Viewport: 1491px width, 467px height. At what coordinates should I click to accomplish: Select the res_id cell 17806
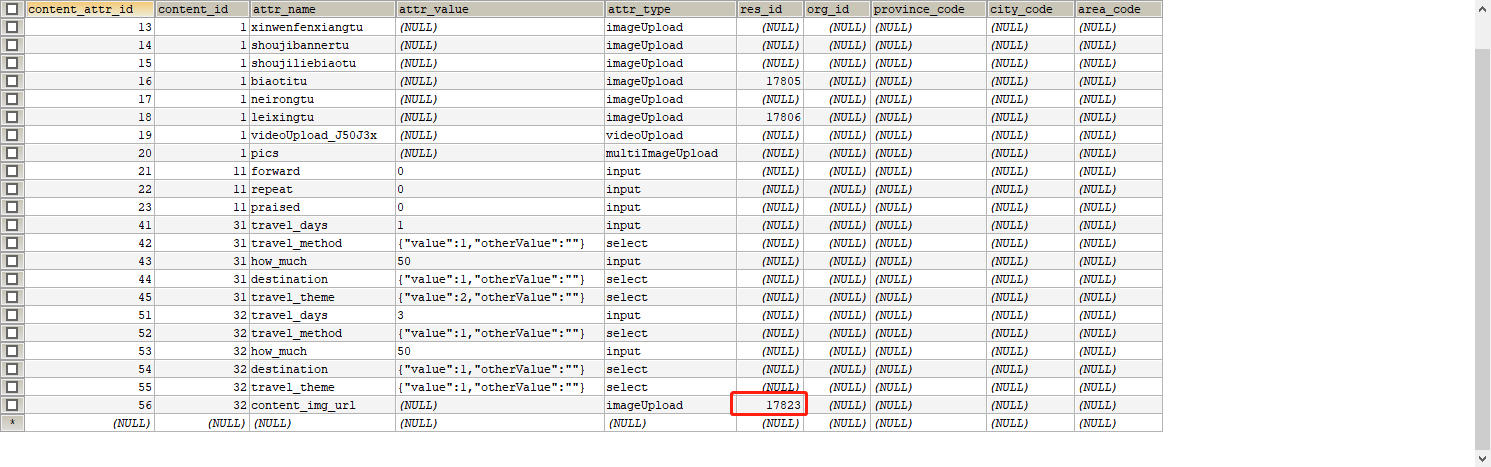point(770,117)
